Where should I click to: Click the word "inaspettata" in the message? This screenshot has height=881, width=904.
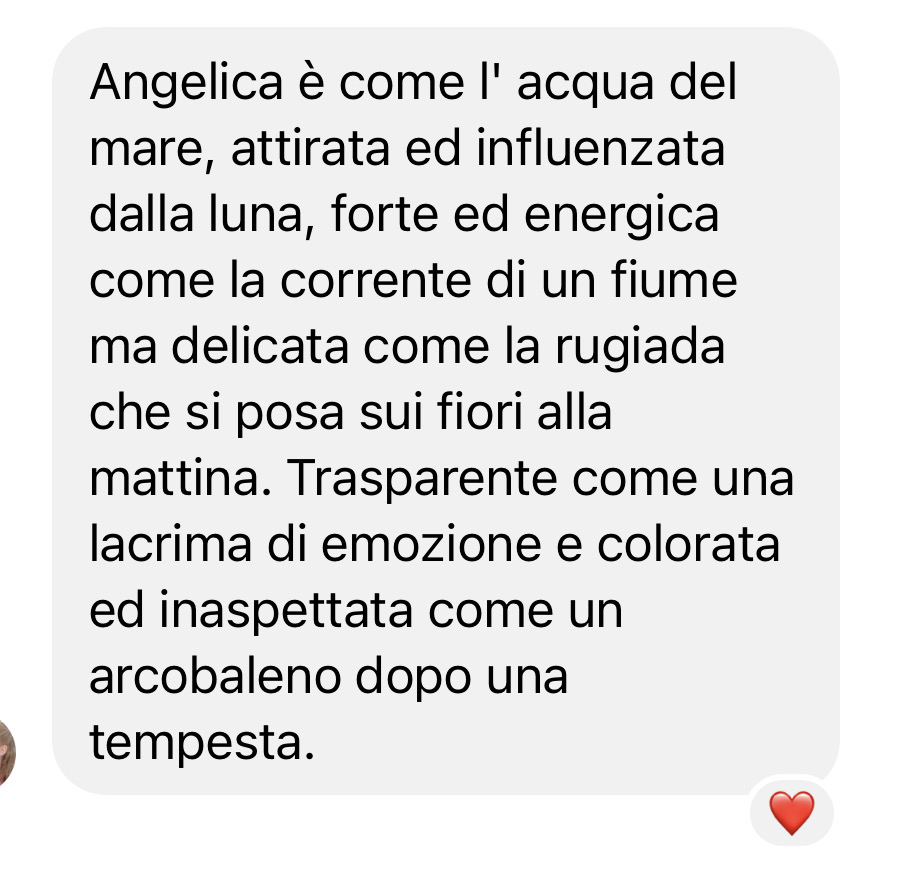[x=285, y=612]
